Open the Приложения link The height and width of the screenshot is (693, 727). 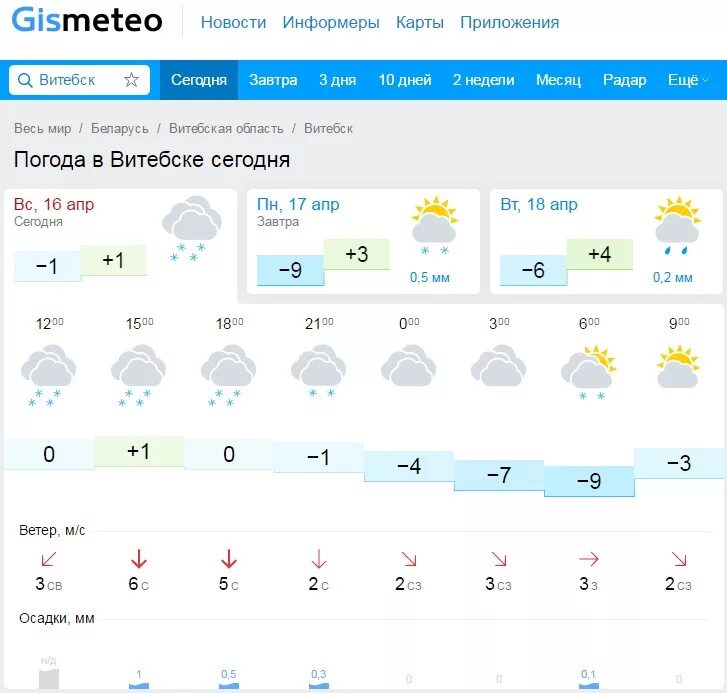(x=510, y=22)
